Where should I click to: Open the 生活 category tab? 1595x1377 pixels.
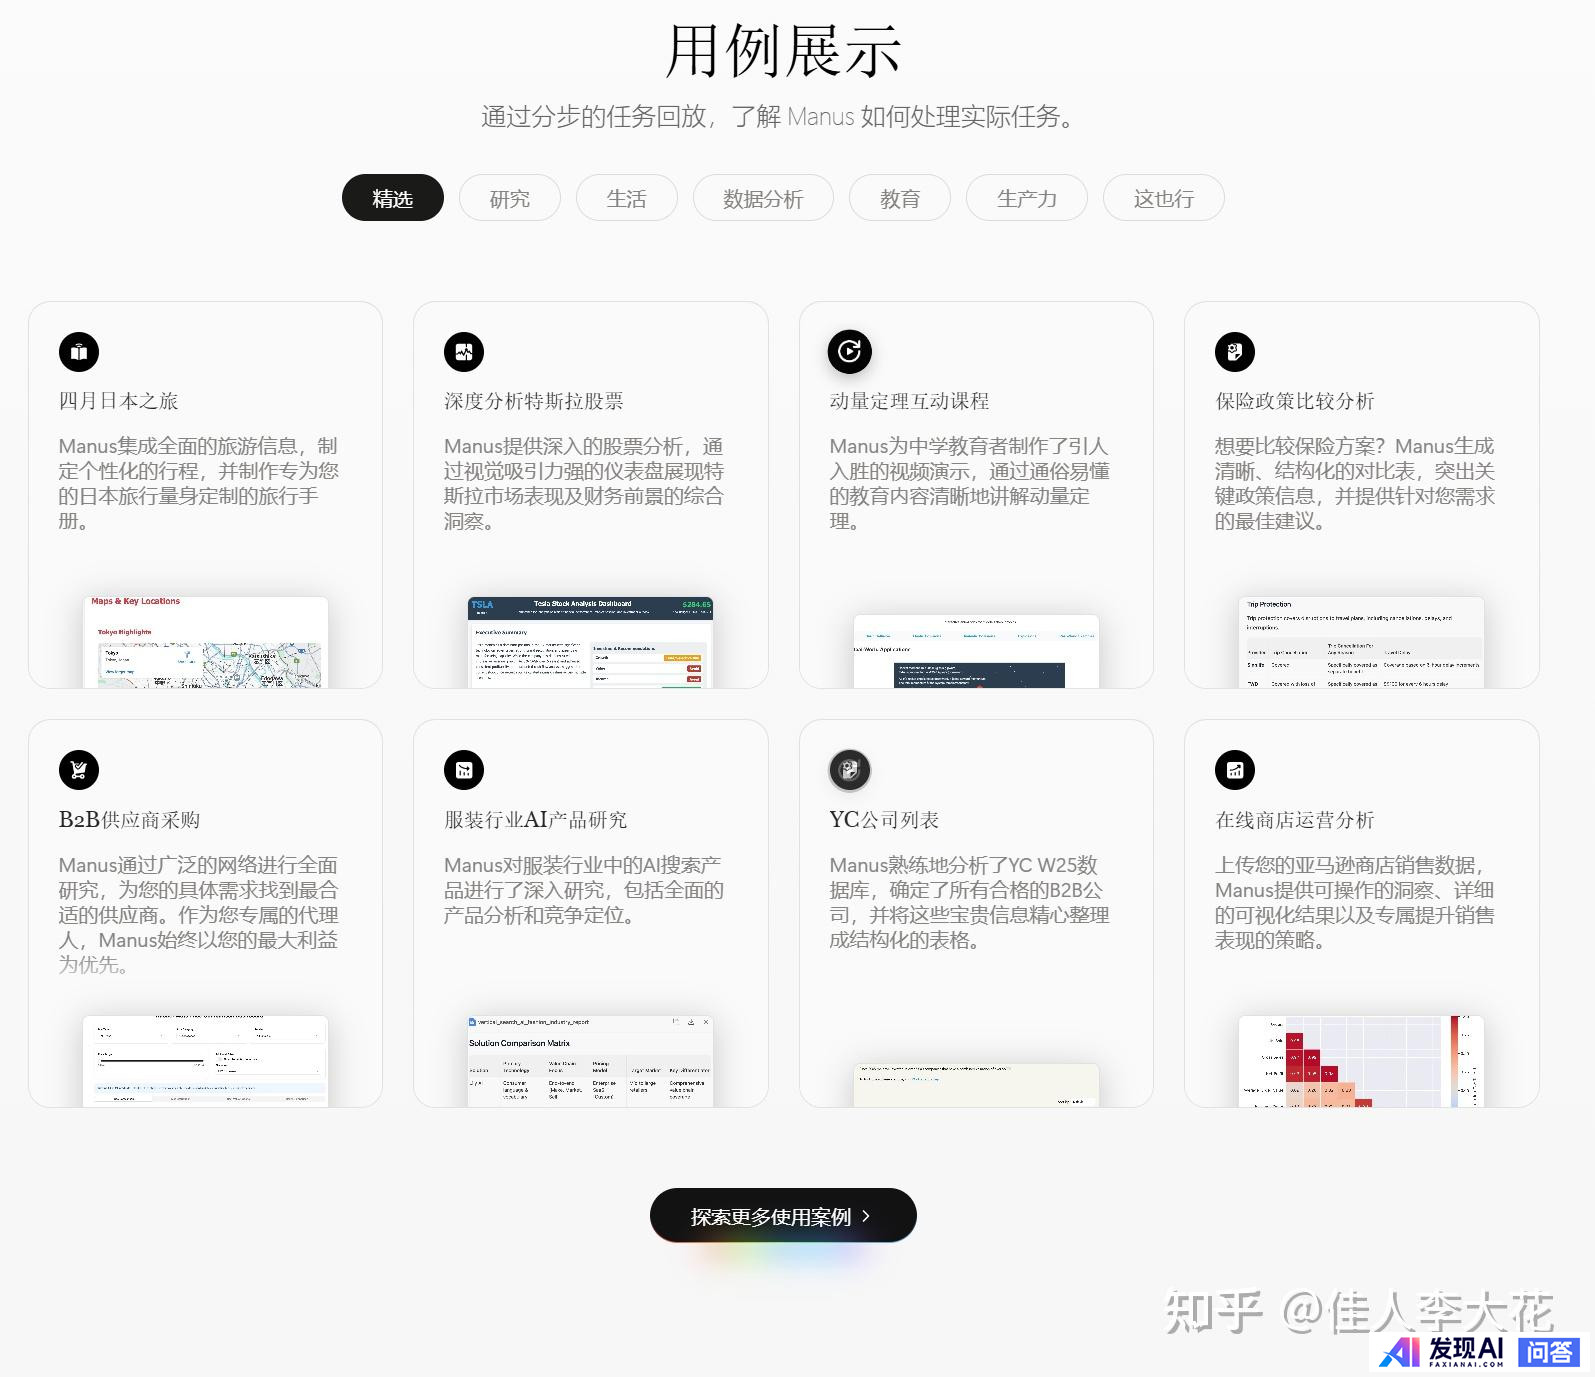click(626, 198)
